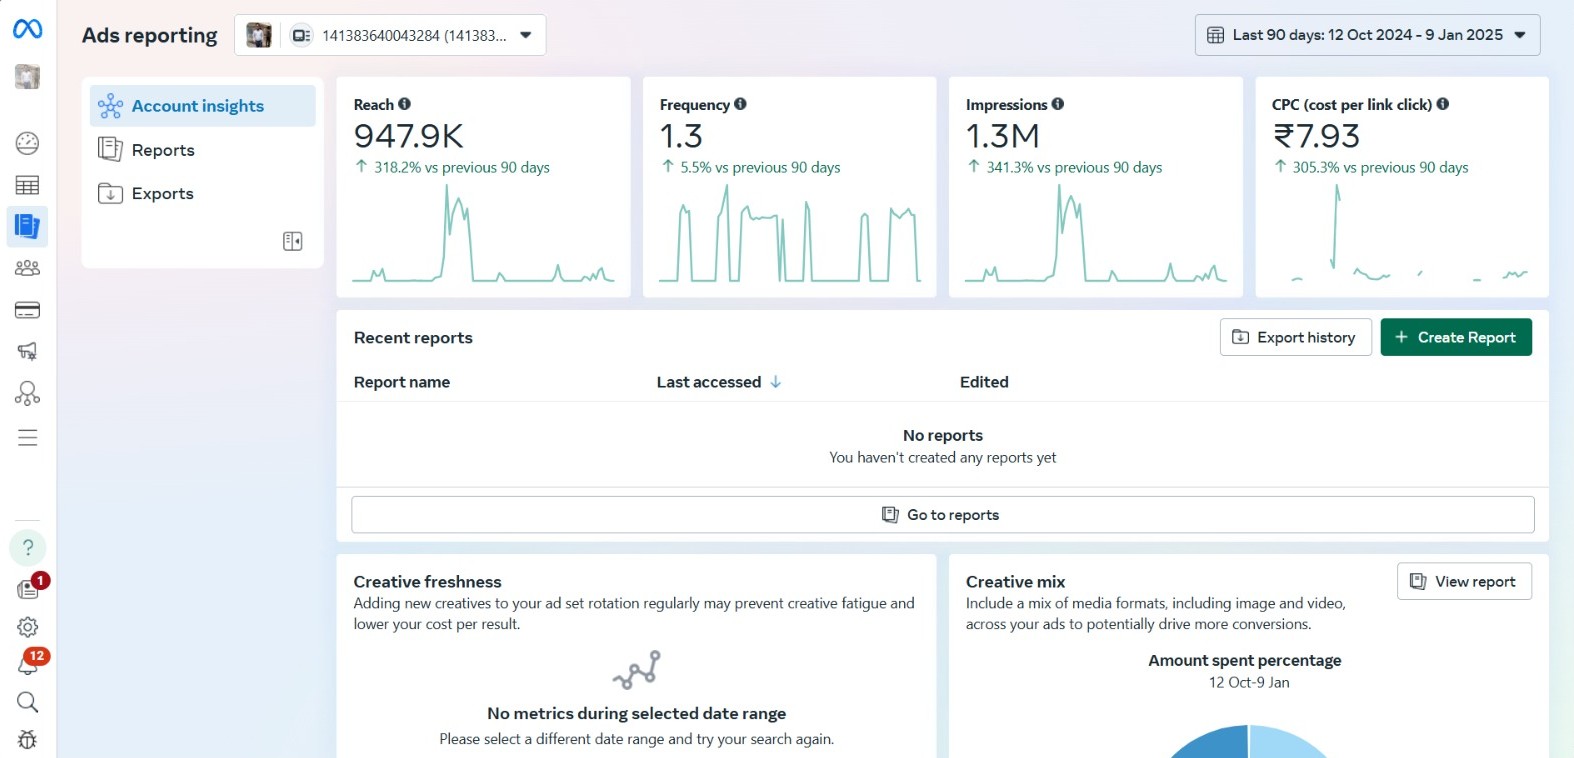1574x758 pixels.
Task: Select the highlighted Ads reporting sidebar icon
Action: 27,227
